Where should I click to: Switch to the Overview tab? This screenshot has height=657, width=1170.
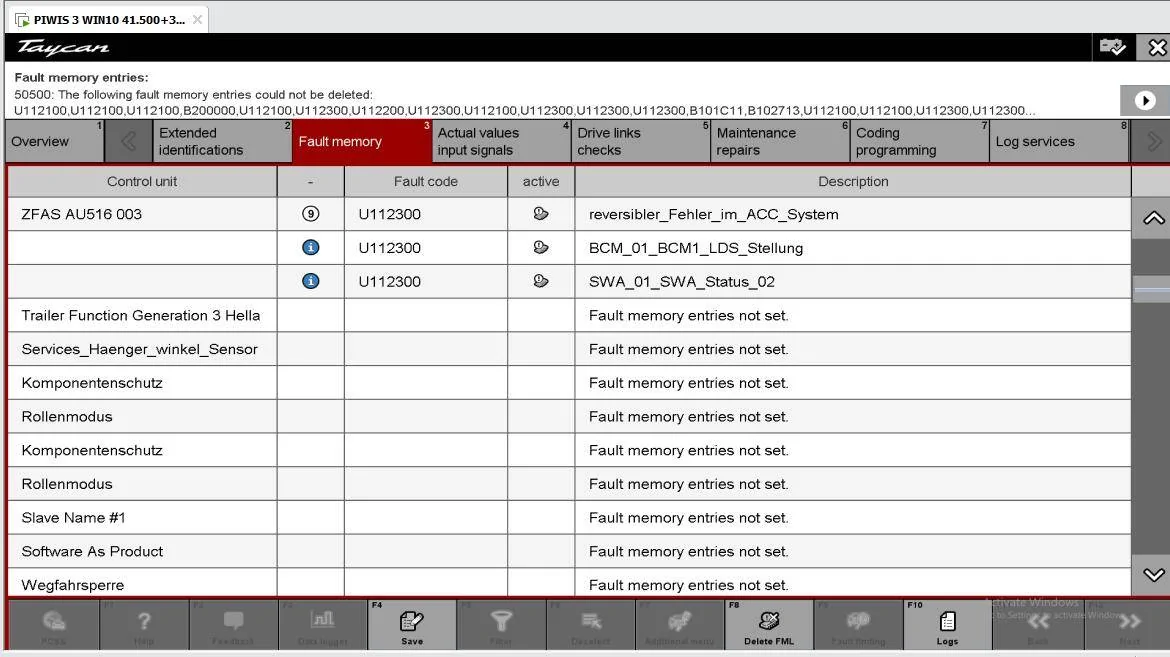(x=54, y=141)
